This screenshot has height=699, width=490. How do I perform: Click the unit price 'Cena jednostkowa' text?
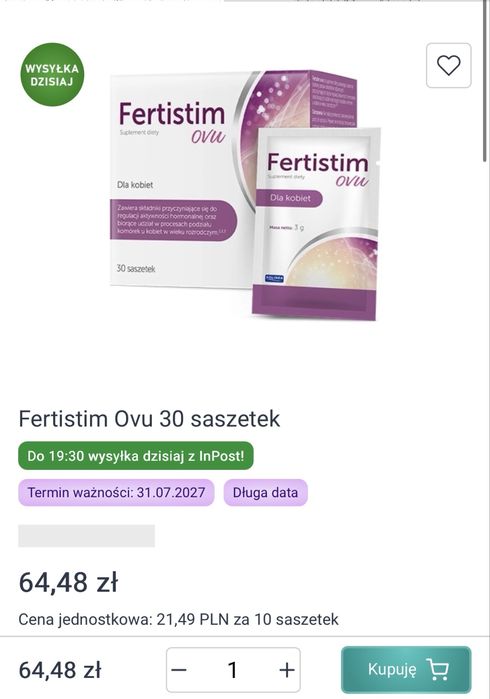[x=178, y=619]
